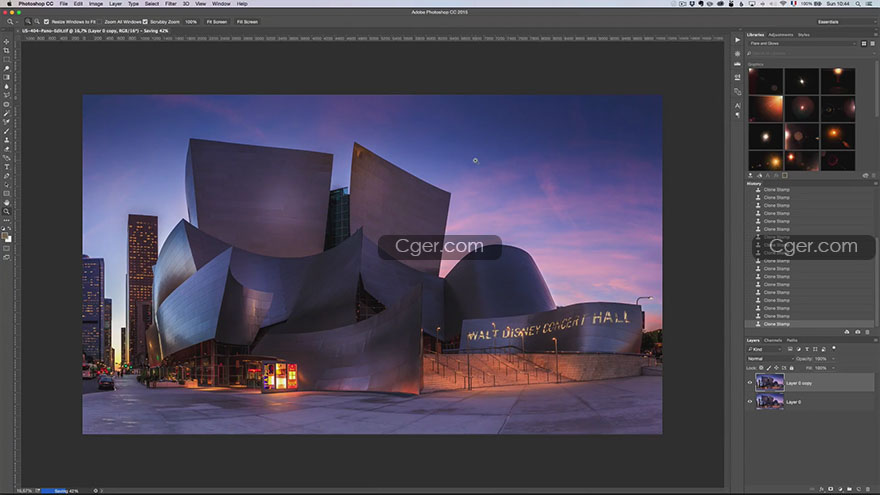
Task: Create a new snapshot in the History panel
Action: 858,332
